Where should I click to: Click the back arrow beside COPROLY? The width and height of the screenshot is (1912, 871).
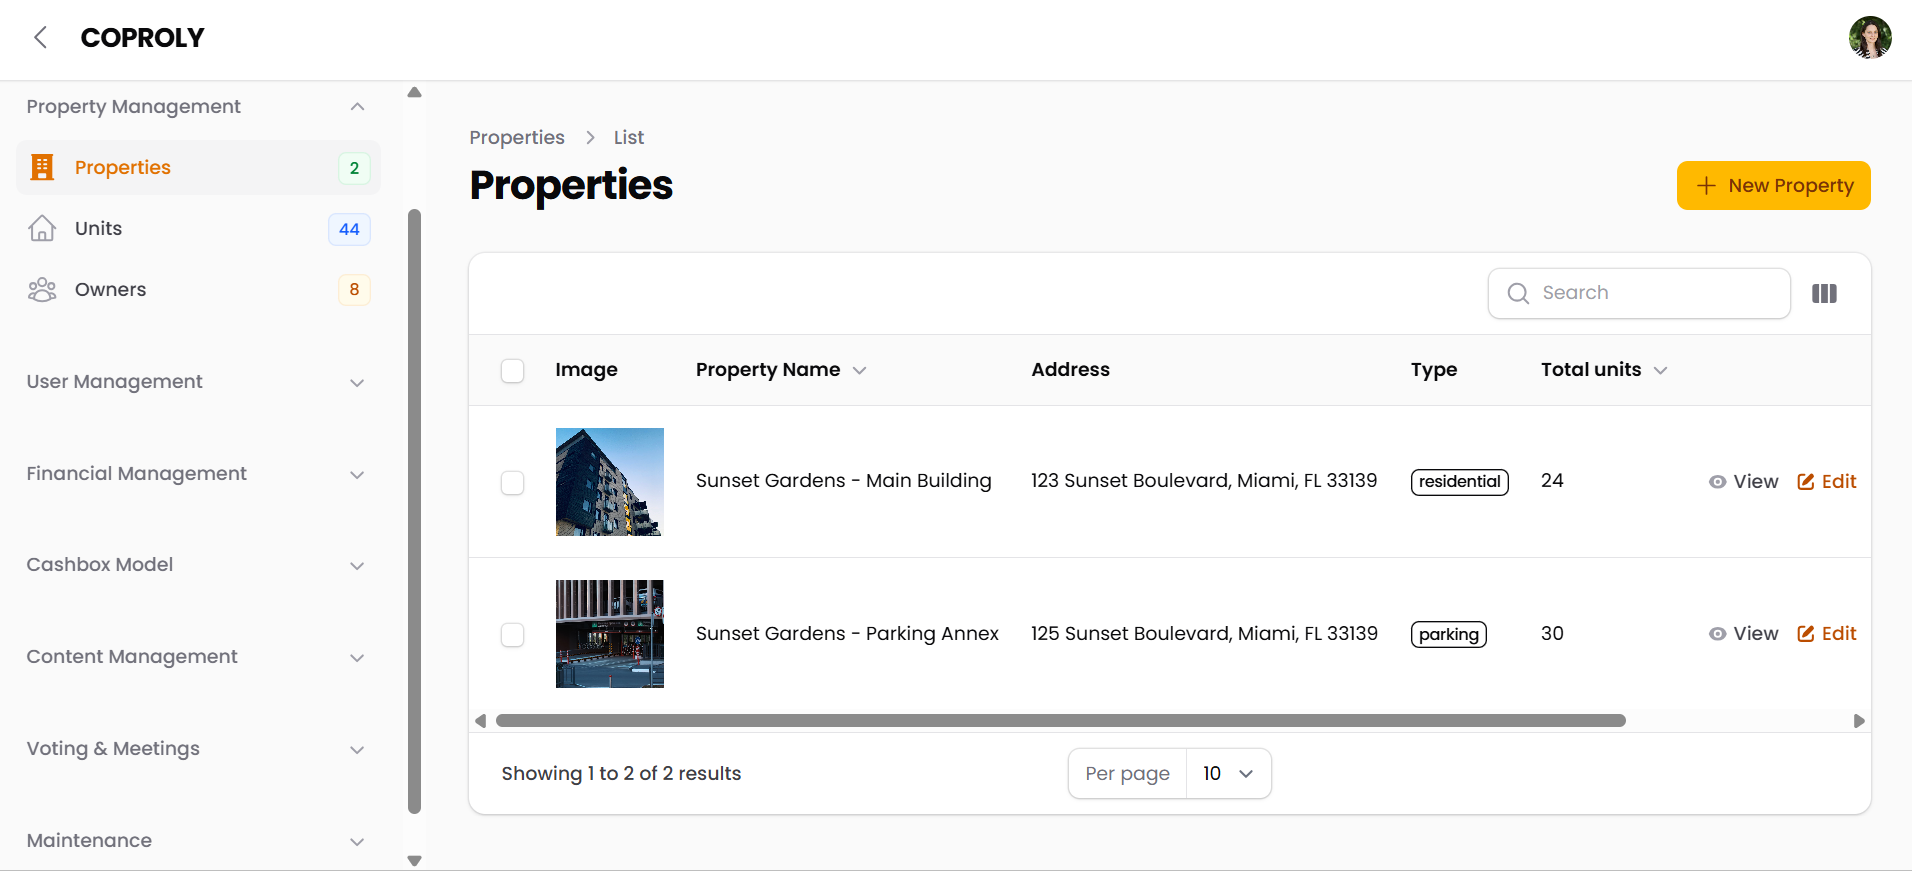tap(40, 38)
